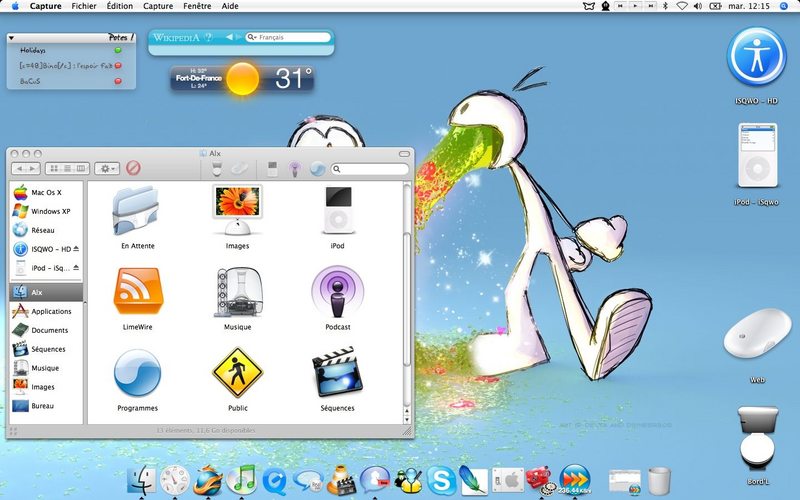Open the Podcast folder icon

tap(337, 292)
